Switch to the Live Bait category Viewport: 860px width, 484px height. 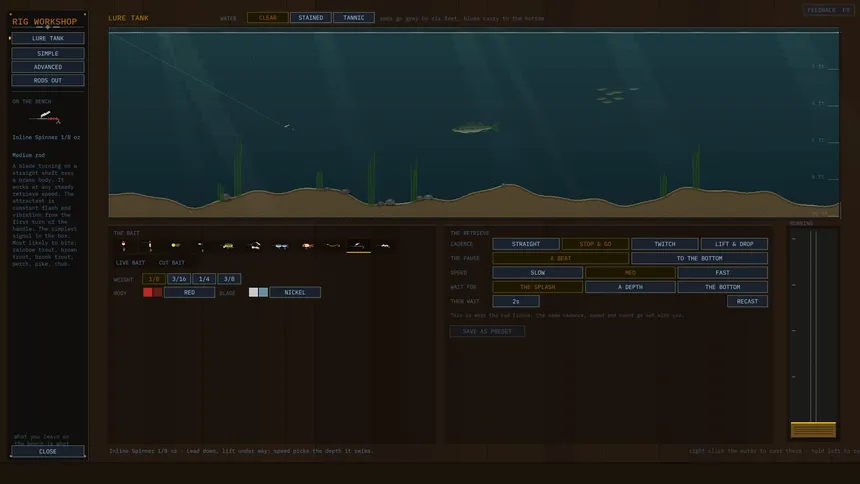pyautogui.click(x=131, y=263)
